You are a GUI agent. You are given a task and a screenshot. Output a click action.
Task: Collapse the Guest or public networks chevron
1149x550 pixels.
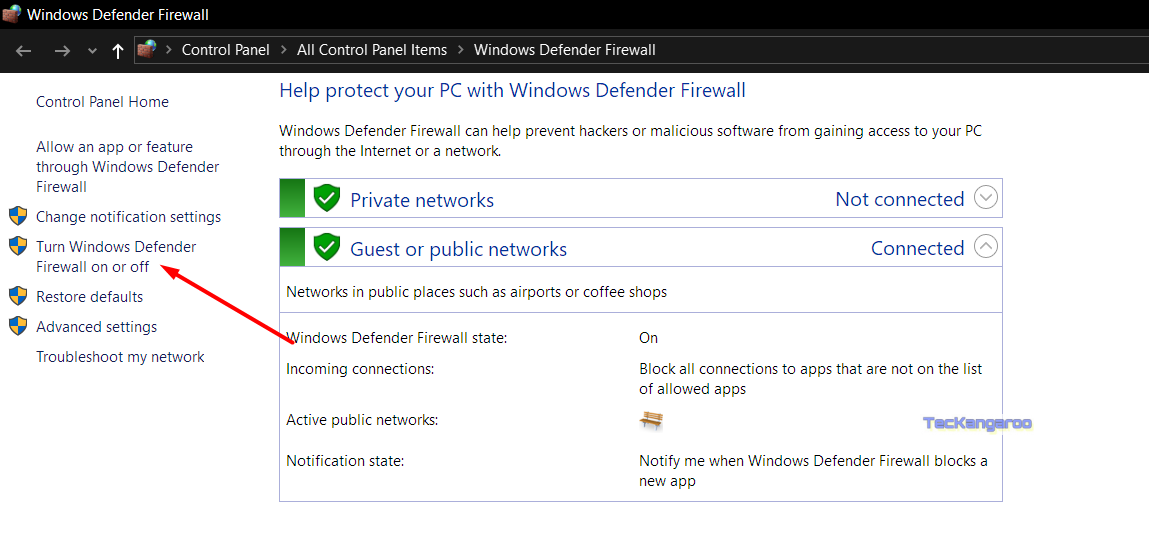[x=986, y=247]
